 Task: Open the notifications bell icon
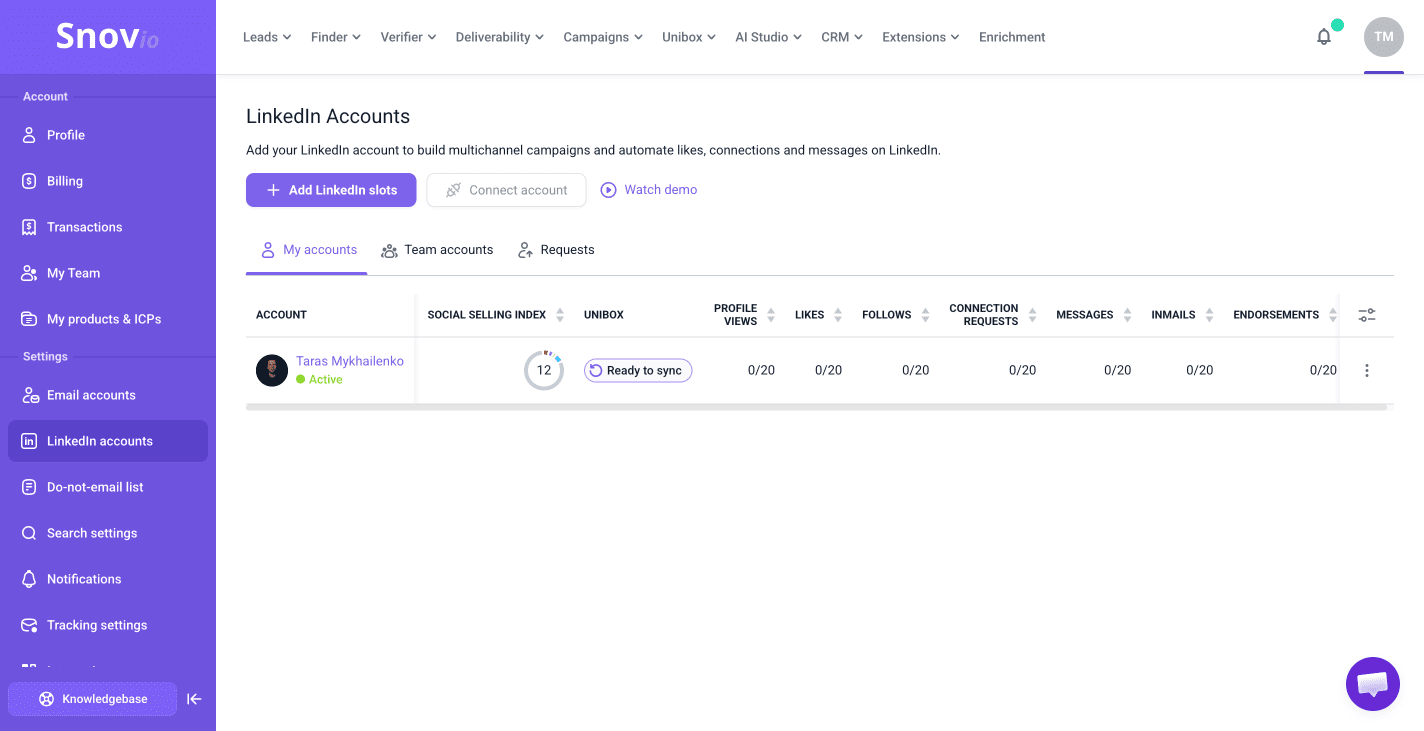pyautogui.click(x=1324, y=37)
